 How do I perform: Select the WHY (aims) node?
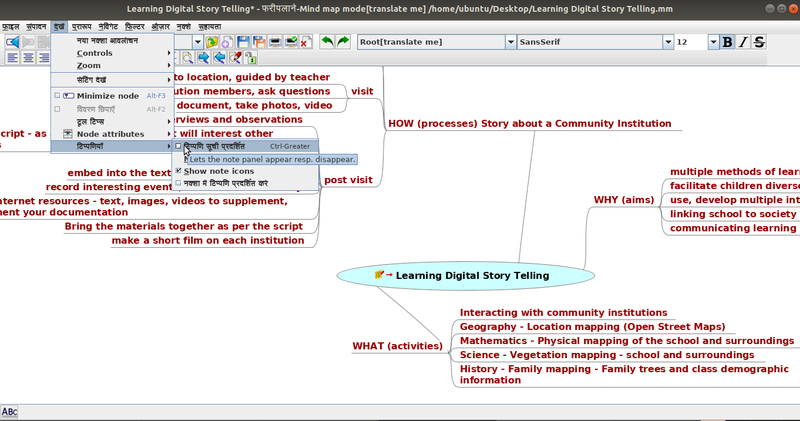pos(623,200)
